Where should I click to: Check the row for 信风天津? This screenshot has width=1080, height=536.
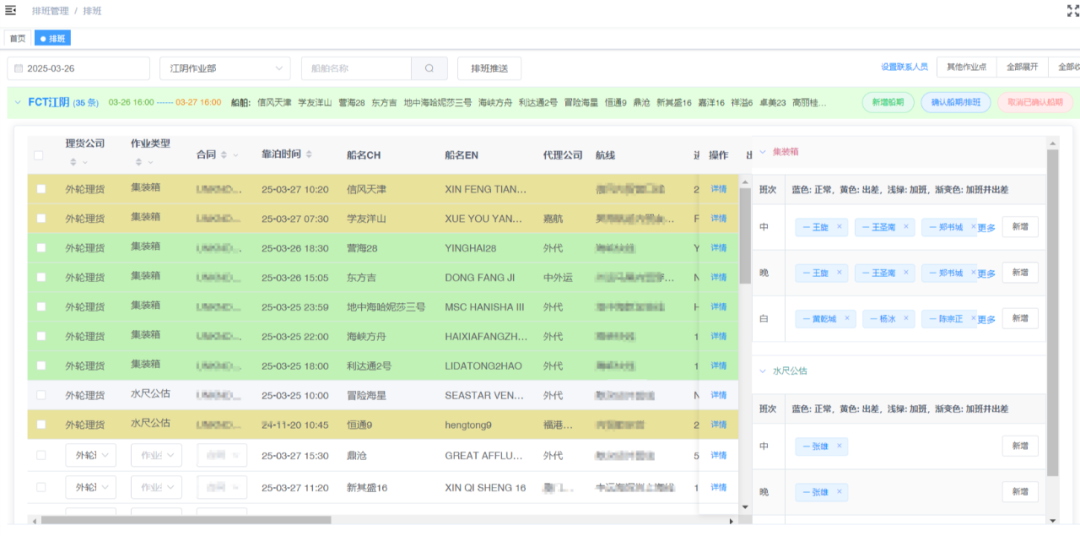coord(41,189)
